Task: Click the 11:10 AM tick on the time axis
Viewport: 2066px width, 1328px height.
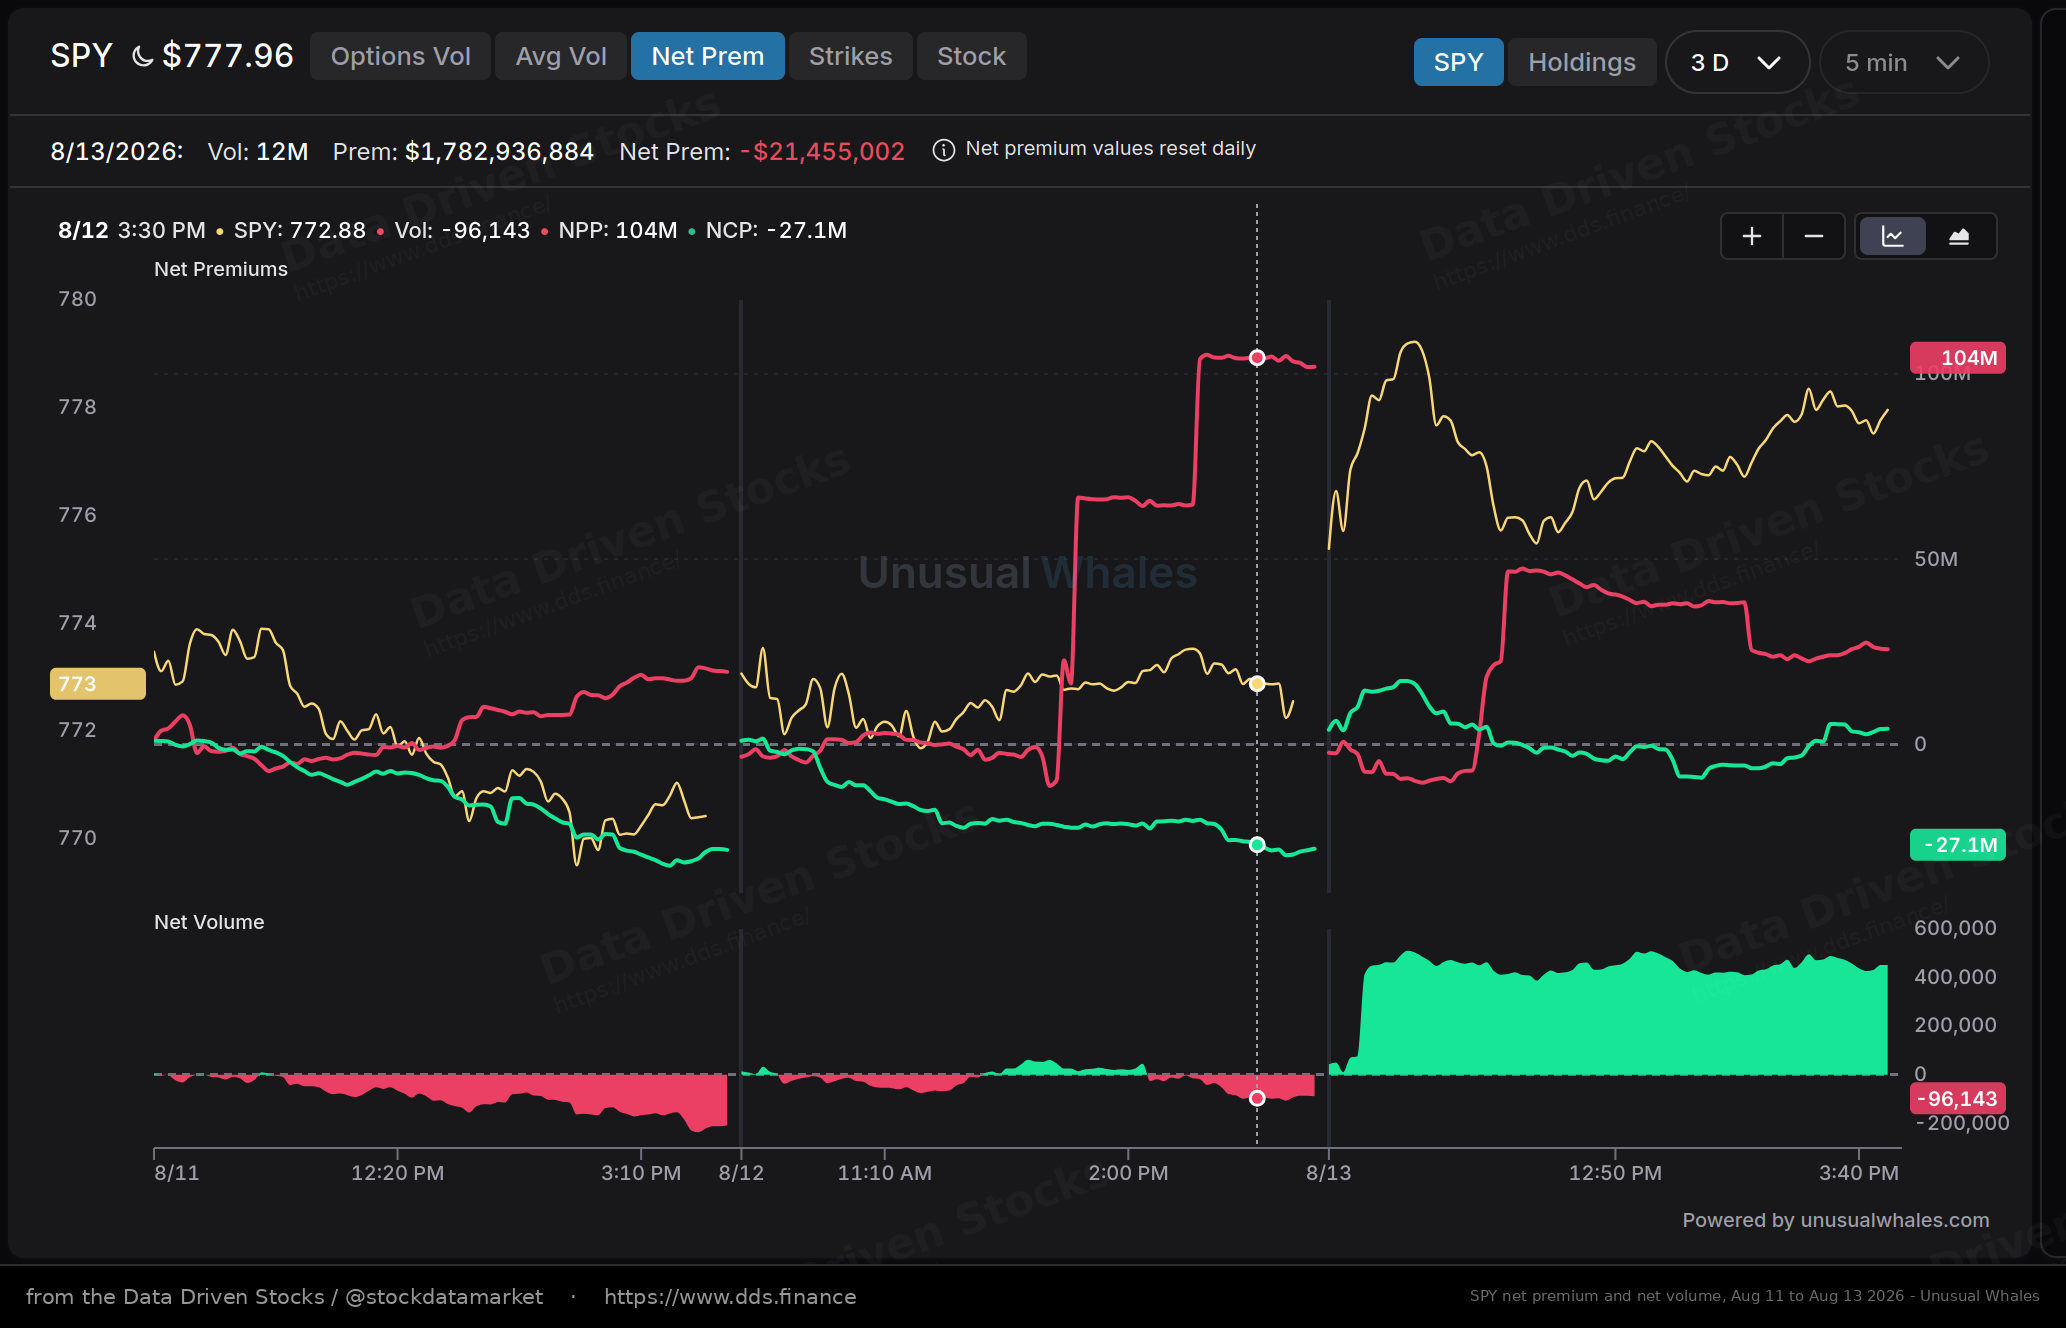Action: (x=884, y=1173)
